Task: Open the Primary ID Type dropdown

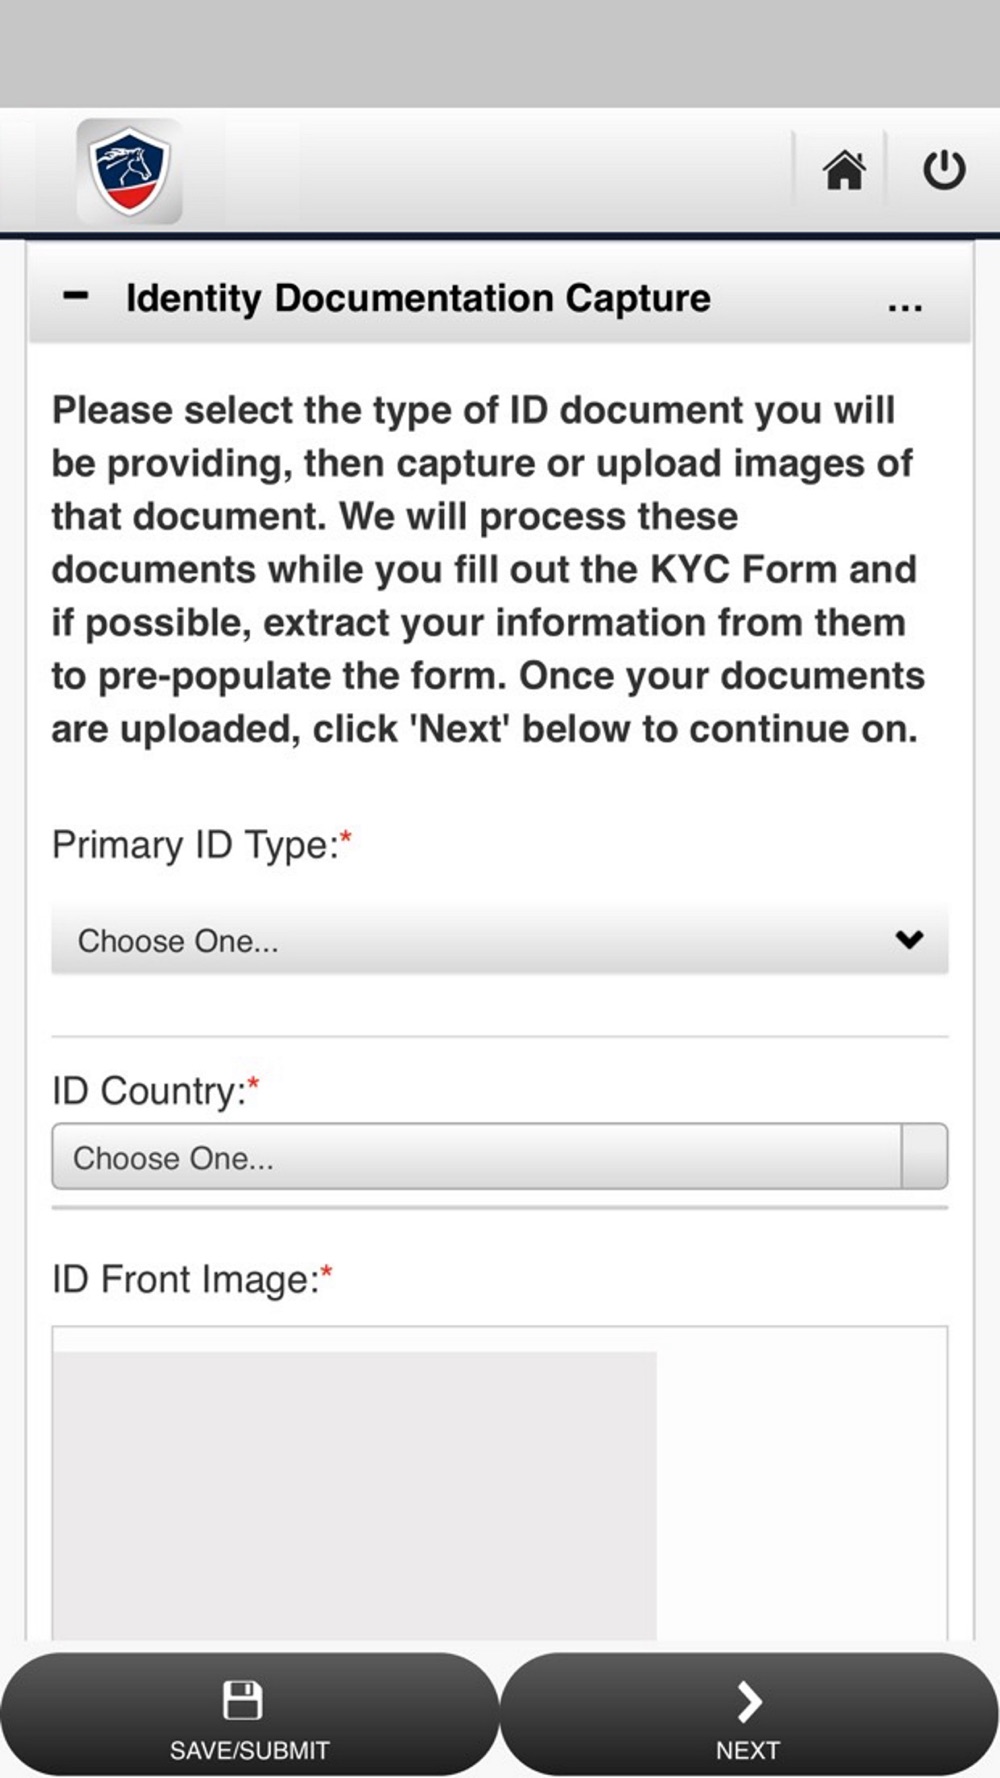Action: [x=500, y=940]
